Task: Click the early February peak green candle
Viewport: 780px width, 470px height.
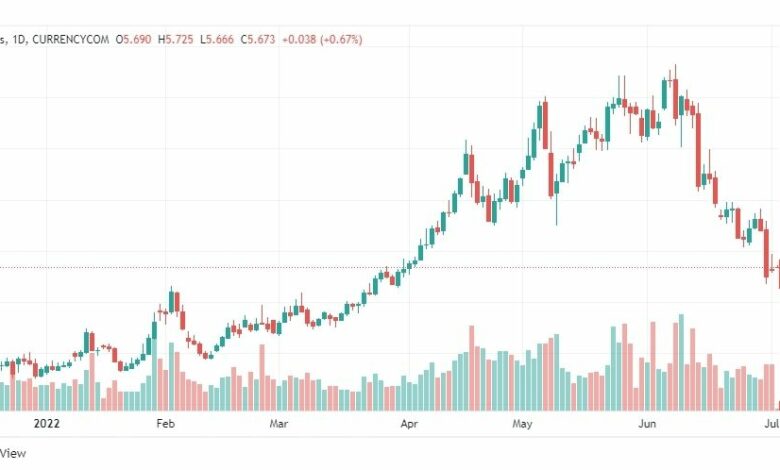Action: coord(172,301)
